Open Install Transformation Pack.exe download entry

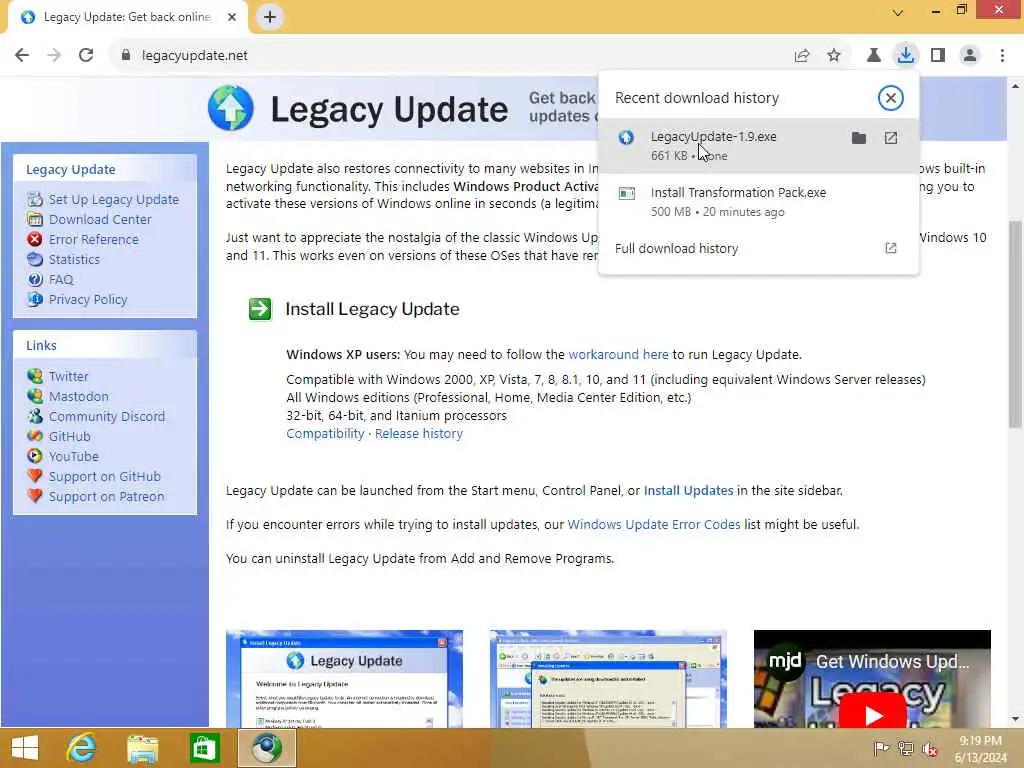(x=758, y=202)
